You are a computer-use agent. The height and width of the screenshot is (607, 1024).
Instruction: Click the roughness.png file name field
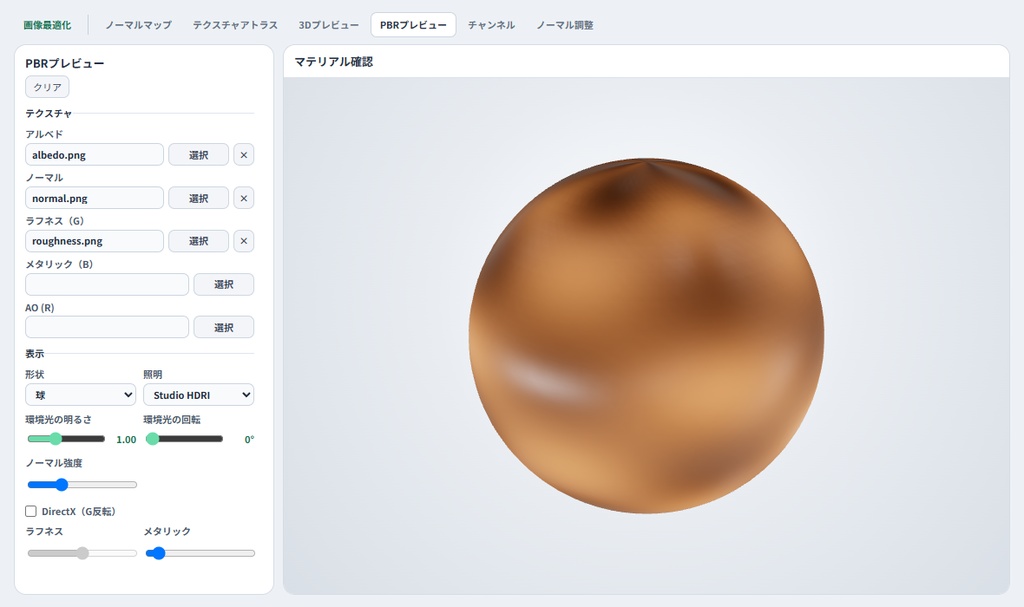(95, 241)
